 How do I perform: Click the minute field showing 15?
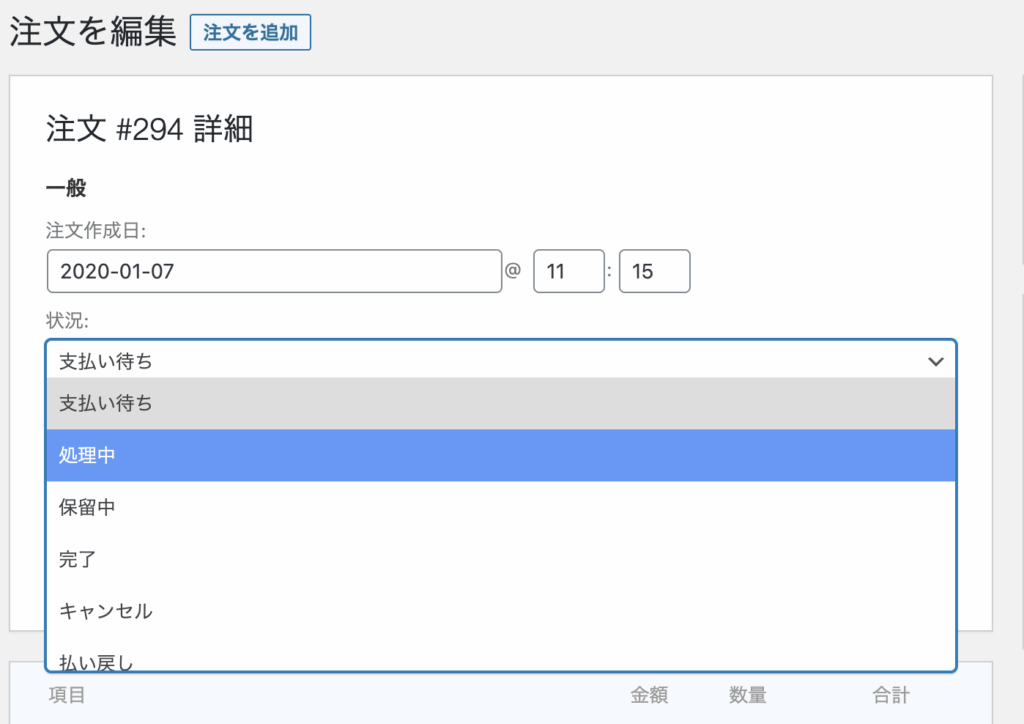pos(654,271)
